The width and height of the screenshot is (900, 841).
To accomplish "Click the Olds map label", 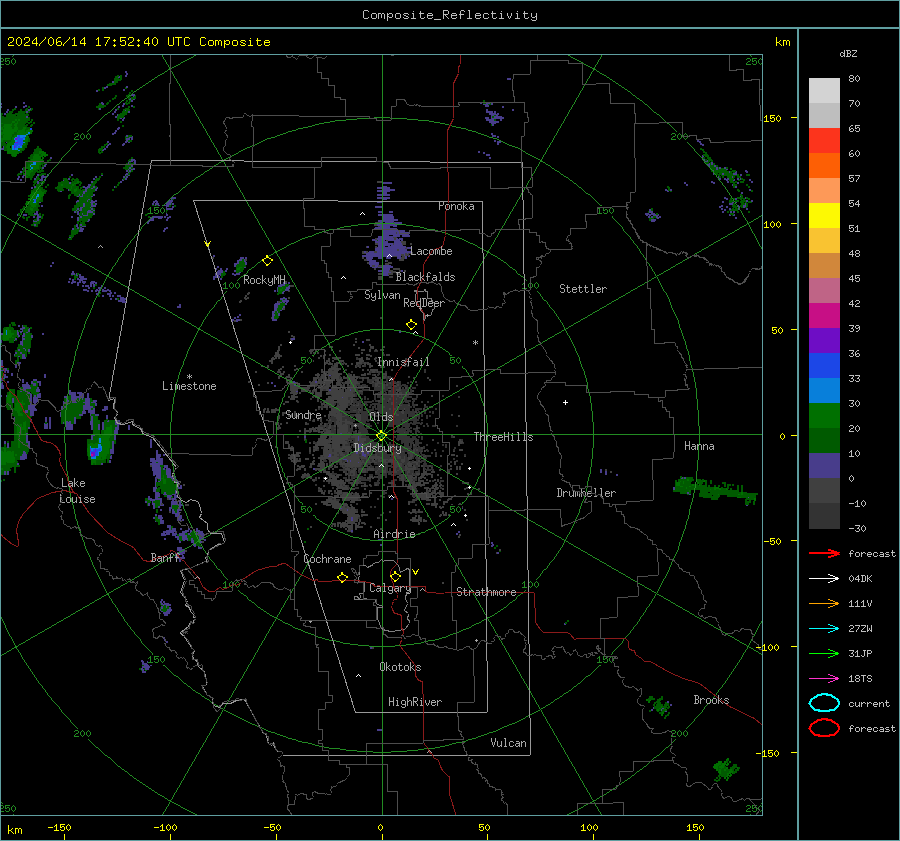I will click(x=381, y=417).
